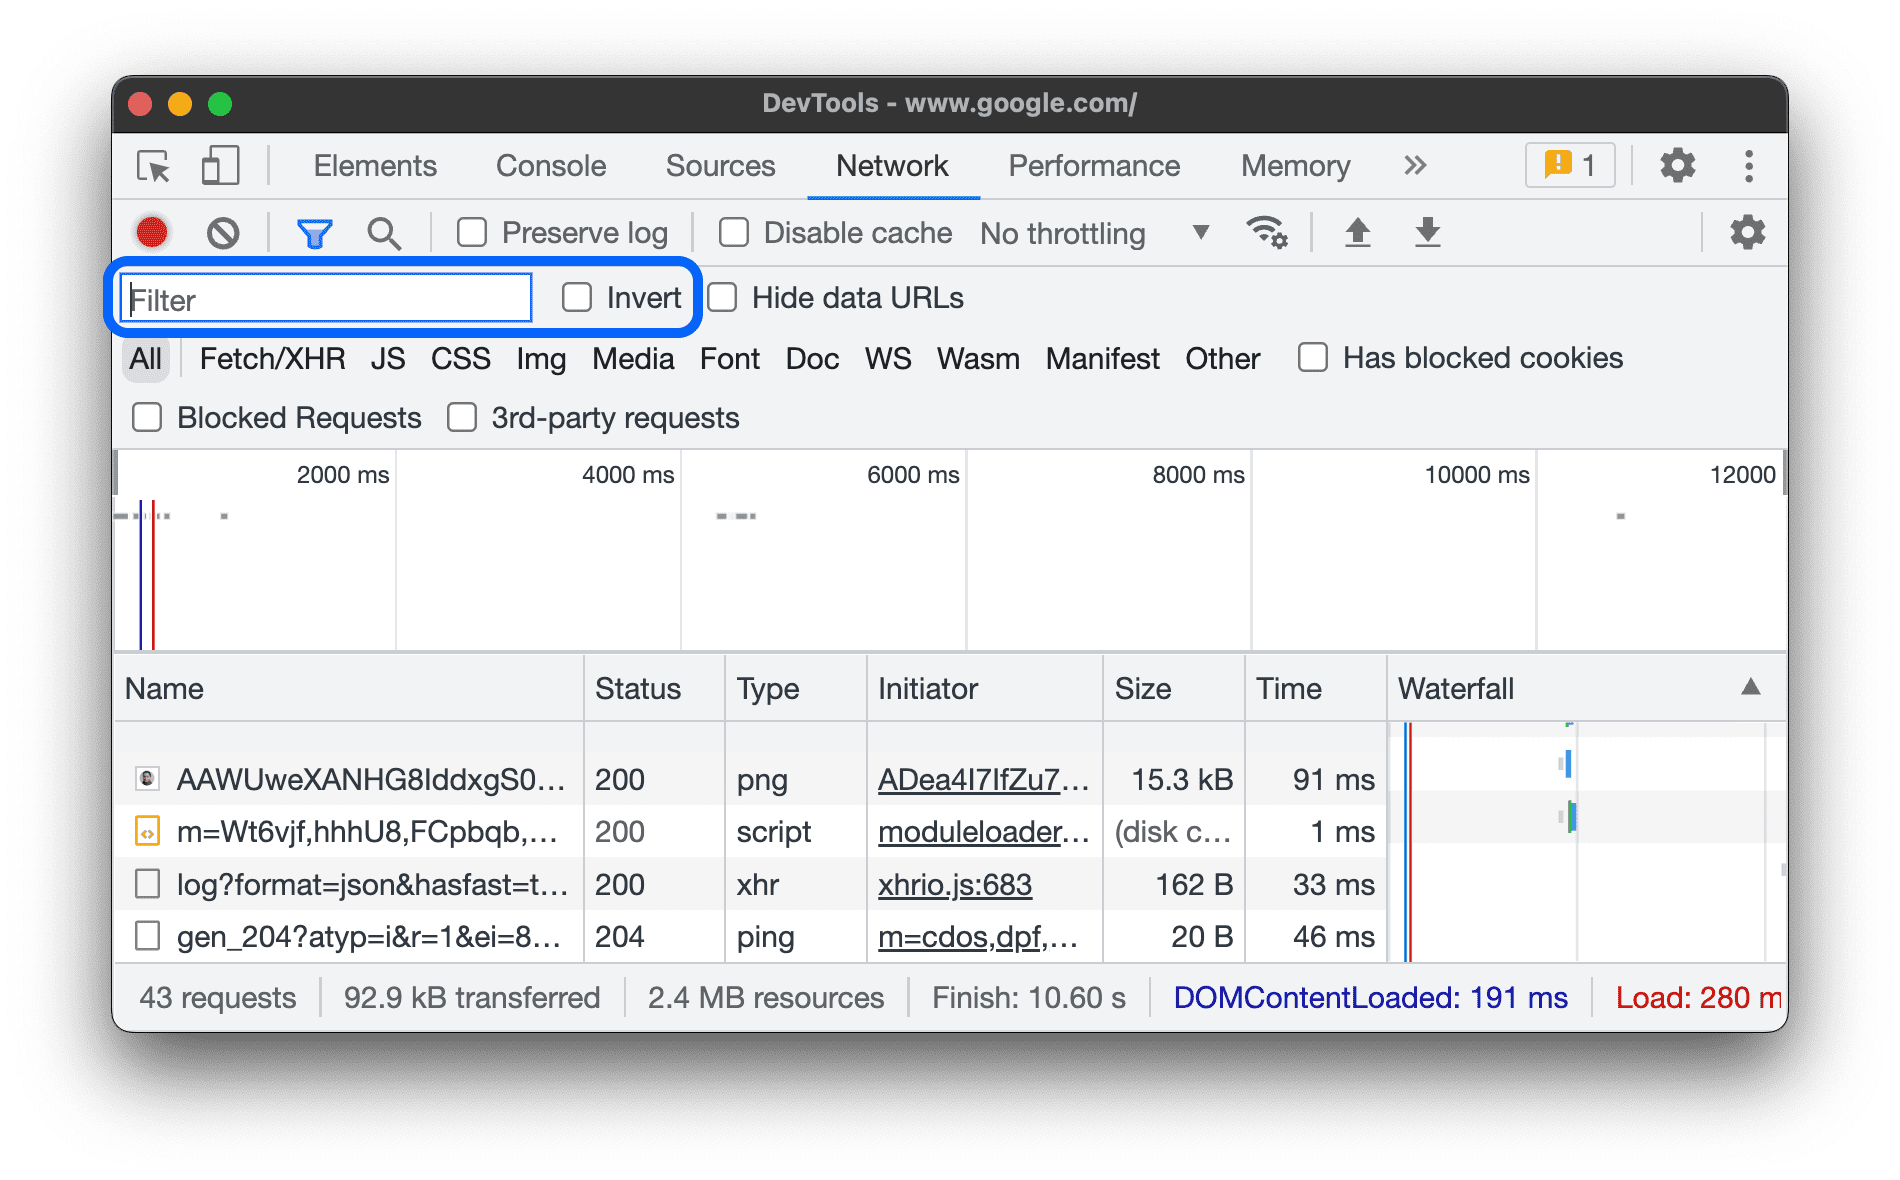Switch to the Performance panel
This screenshot has width=1900, height=1180.
coord(1094,166)
